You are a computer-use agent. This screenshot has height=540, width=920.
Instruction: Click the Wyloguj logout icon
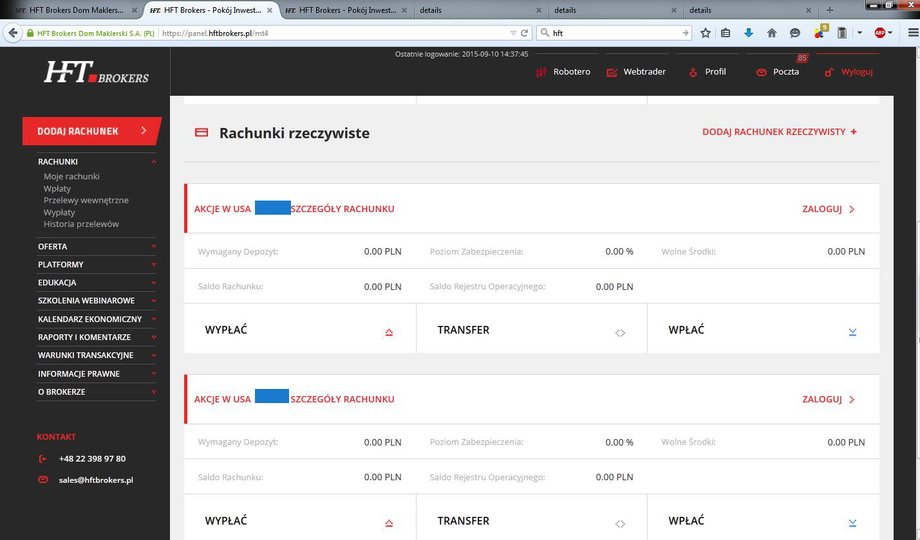tap(828, 72)
